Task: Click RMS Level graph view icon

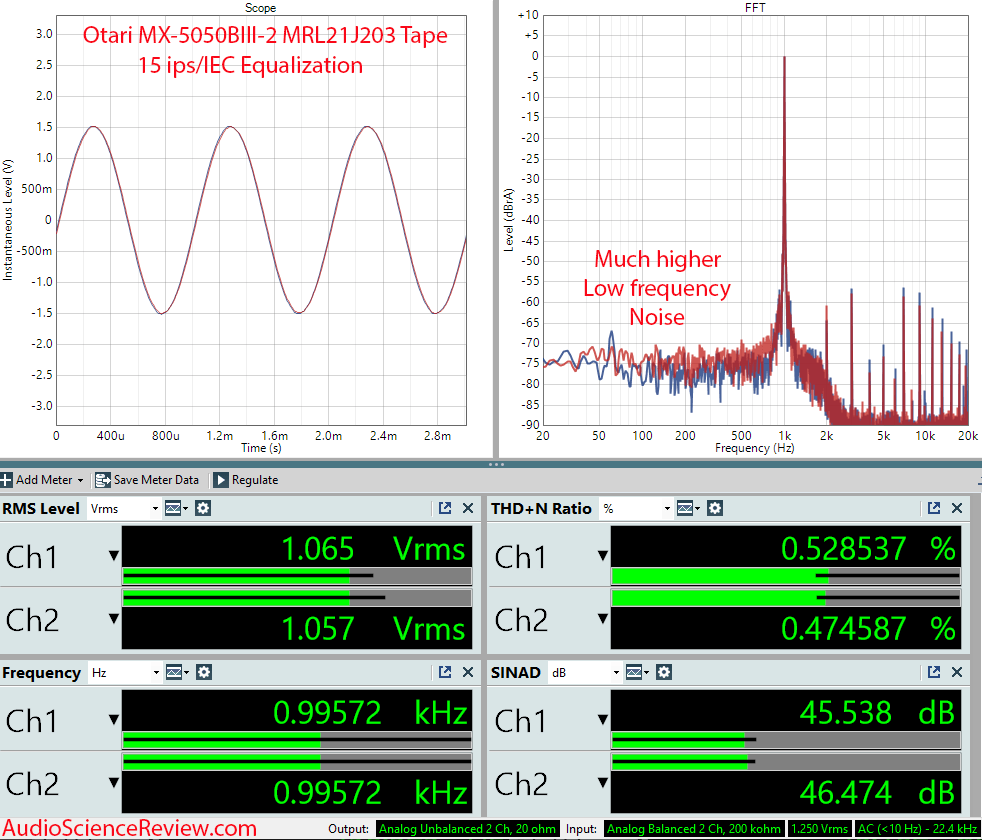Action: (x=175, y=508)
